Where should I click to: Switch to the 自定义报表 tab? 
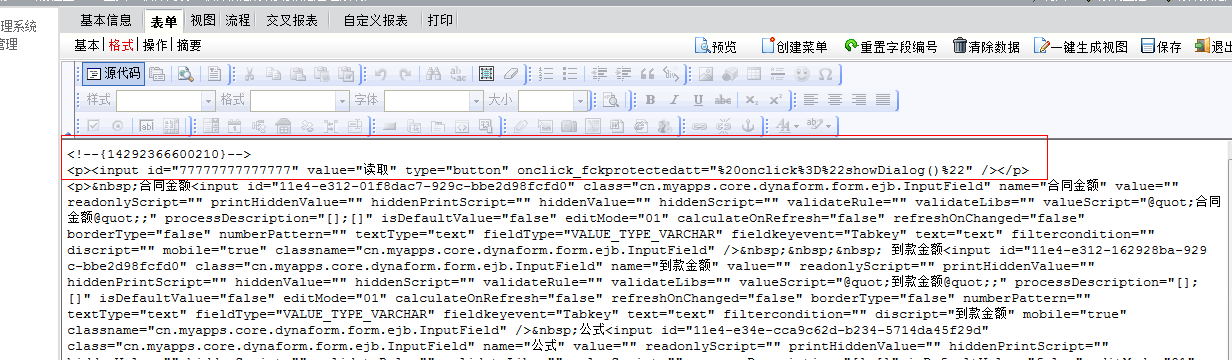pyautogui.click(x=375, y=20)
